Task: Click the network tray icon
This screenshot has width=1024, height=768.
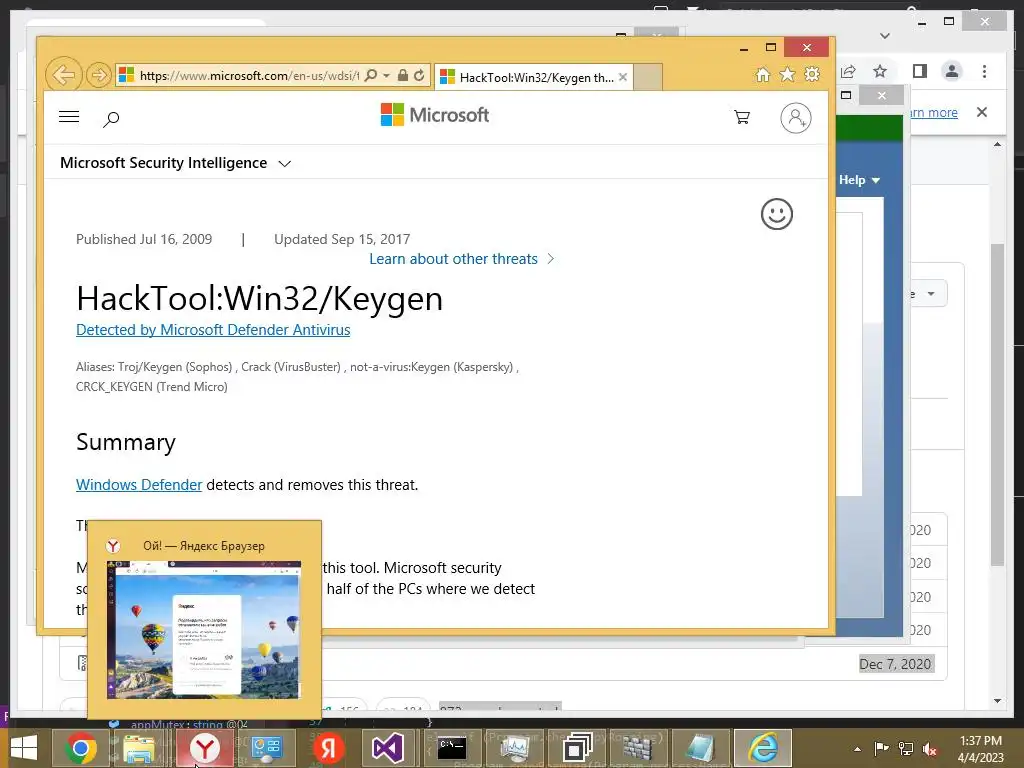Action: point(906,749)
